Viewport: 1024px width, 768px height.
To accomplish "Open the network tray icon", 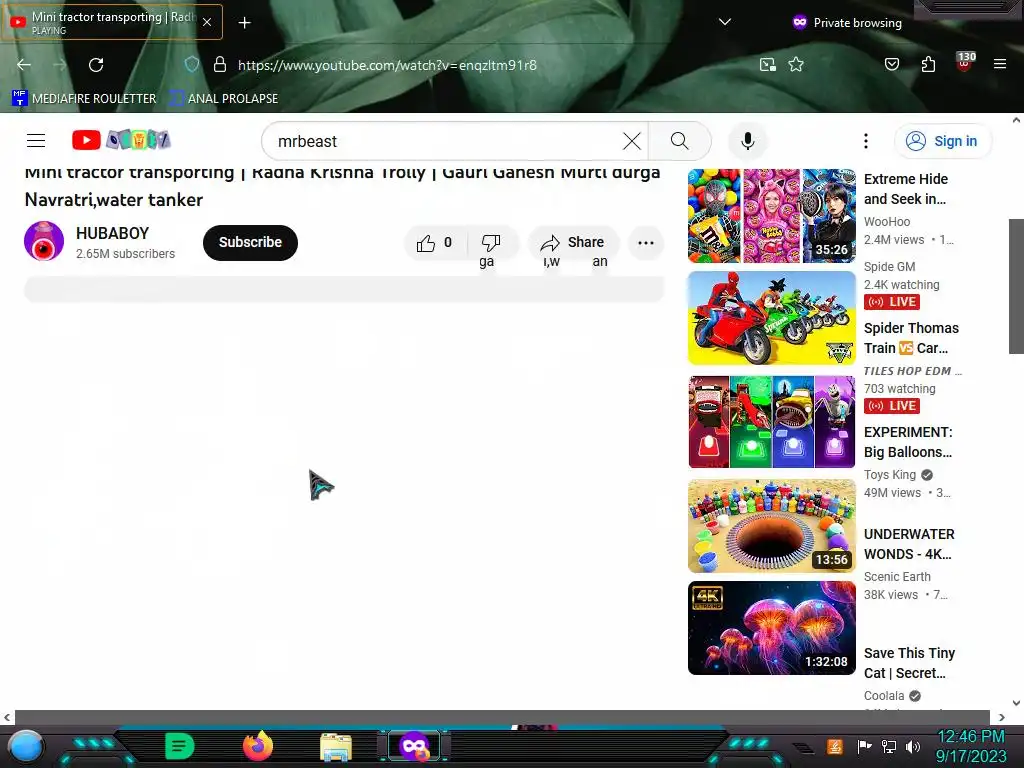I will click(889, 746).
